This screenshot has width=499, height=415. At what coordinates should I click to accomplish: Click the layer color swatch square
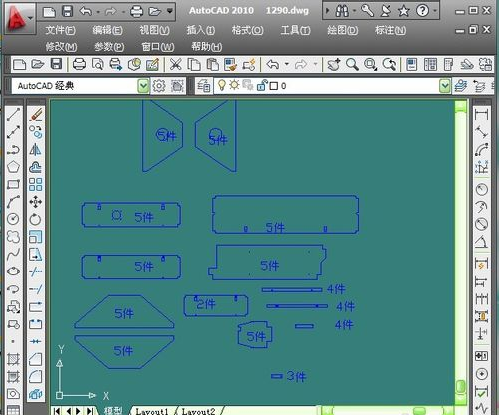pos(274,86)
